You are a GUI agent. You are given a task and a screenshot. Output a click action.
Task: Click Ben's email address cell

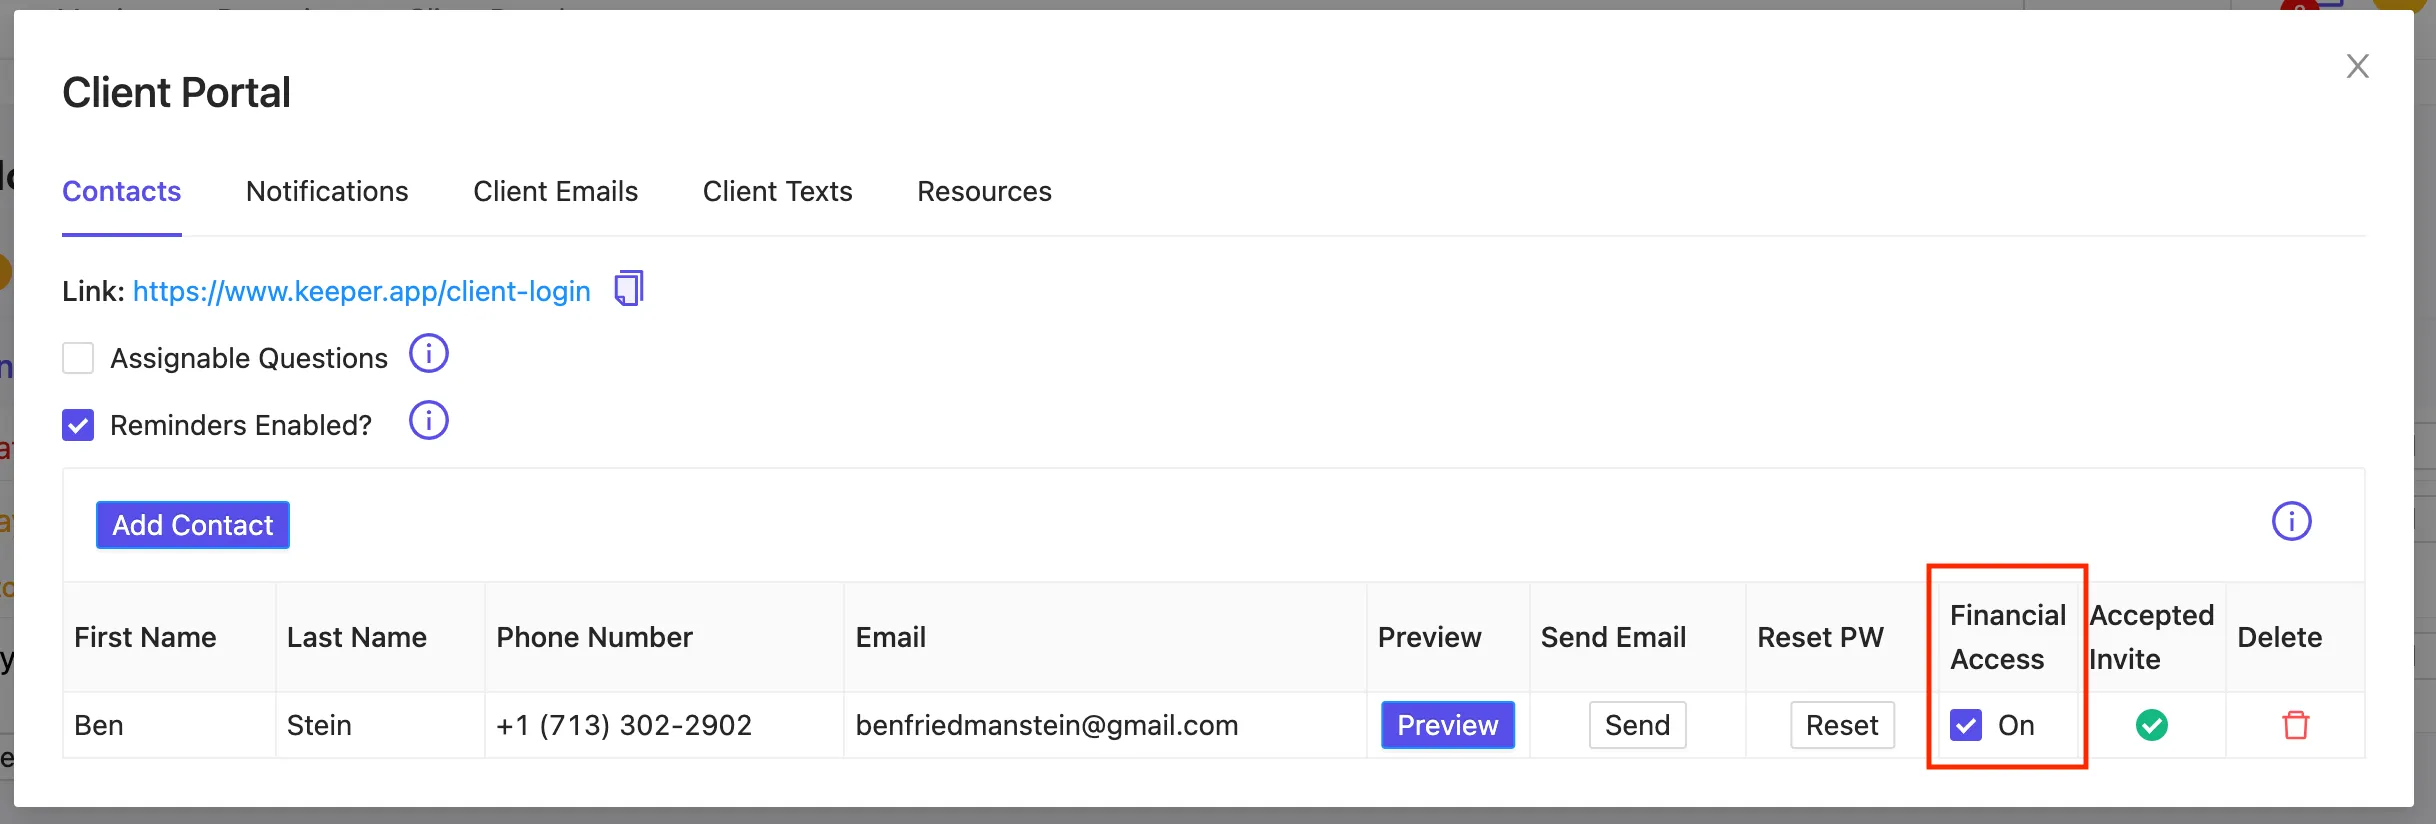[x=1105, y=725]
